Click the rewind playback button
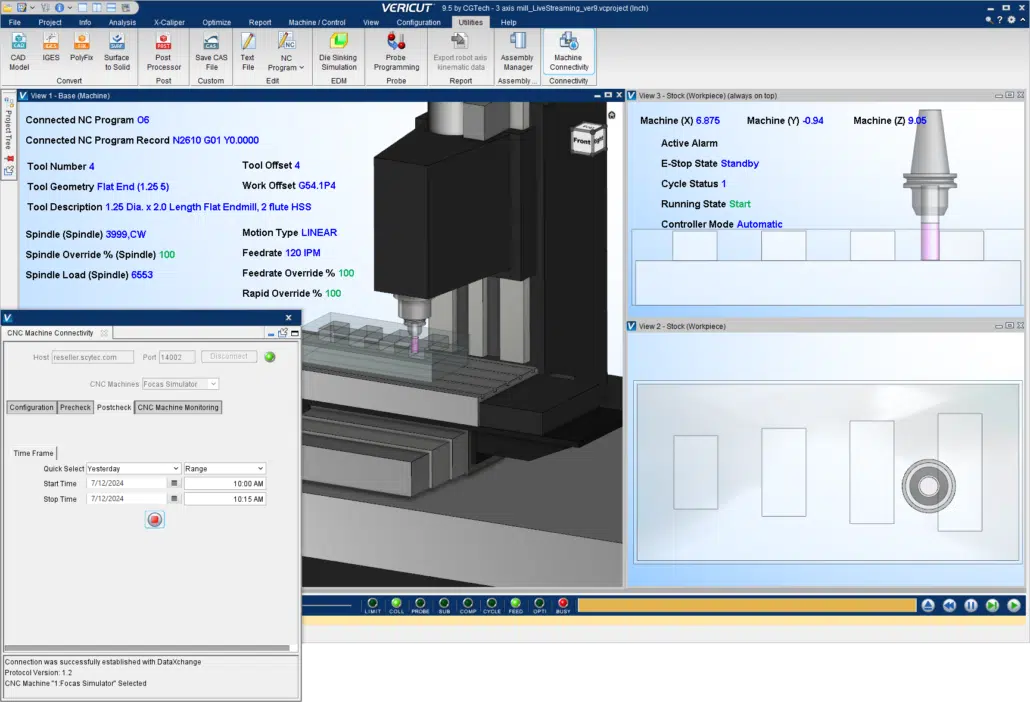Image resolution: width=1030 pixels, height=702 pixels. pyautogui.click(x=949, y=605)
